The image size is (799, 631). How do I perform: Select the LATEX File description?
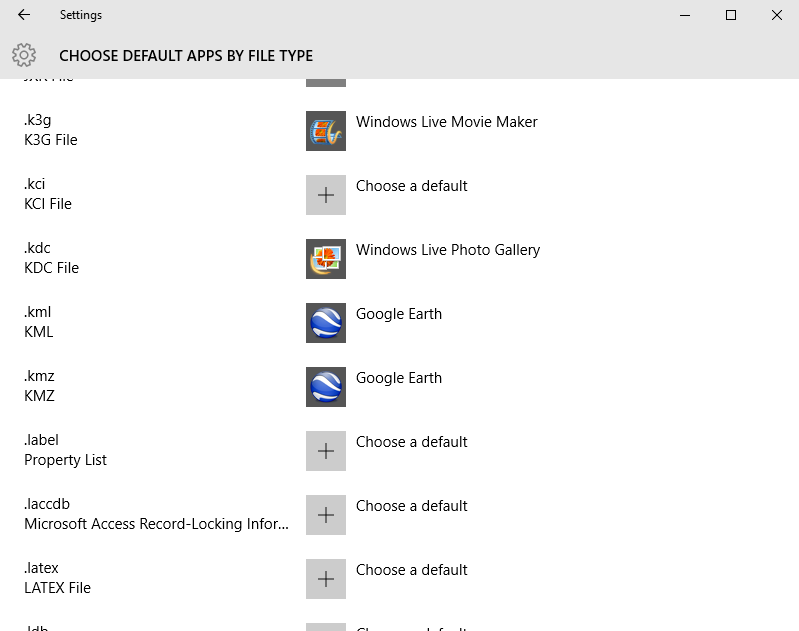(58, 588)
